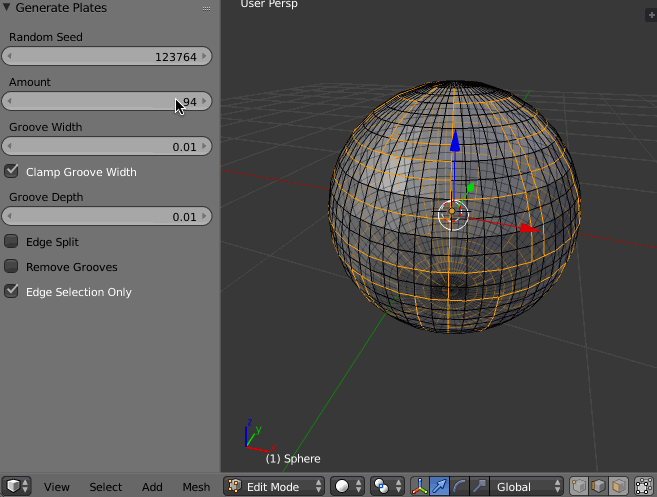657x497 pixels.
Task: Open the Mesh menu
Action: pos(196,487)
